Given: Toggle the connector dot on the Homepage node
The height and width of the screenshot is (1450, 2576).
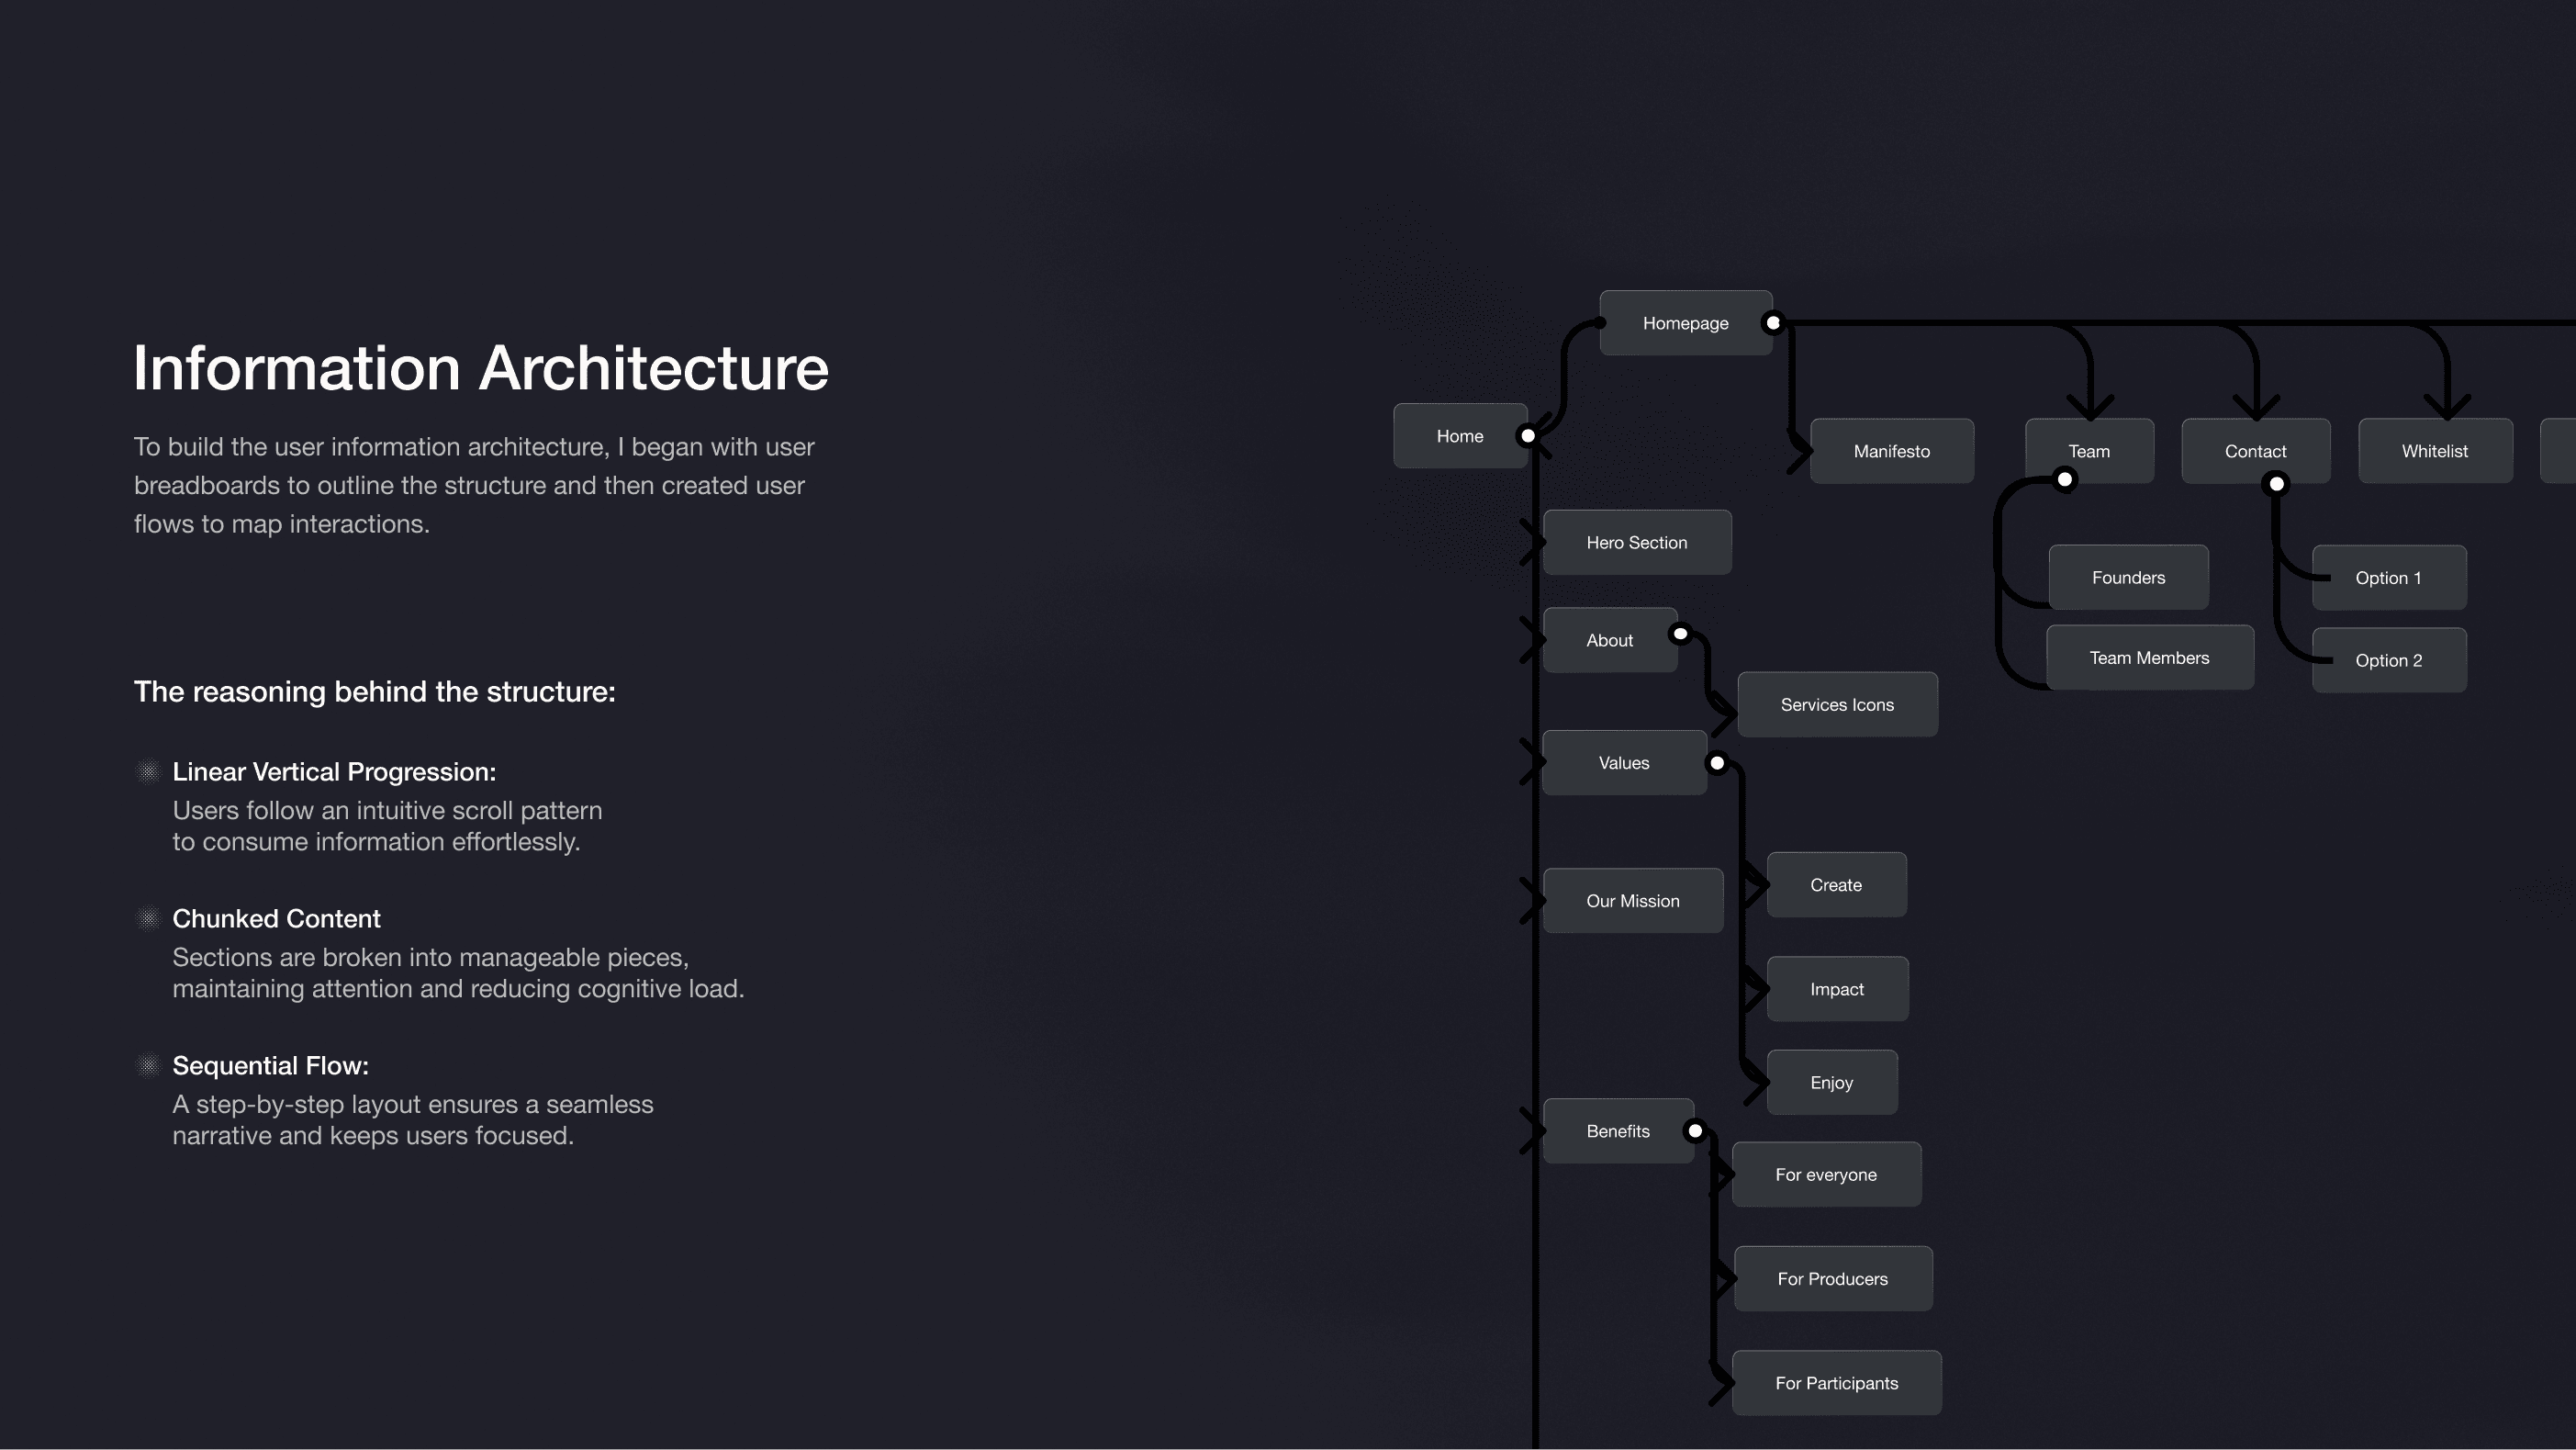Looking at the screenshot, I should click(x=1771, y=322).
